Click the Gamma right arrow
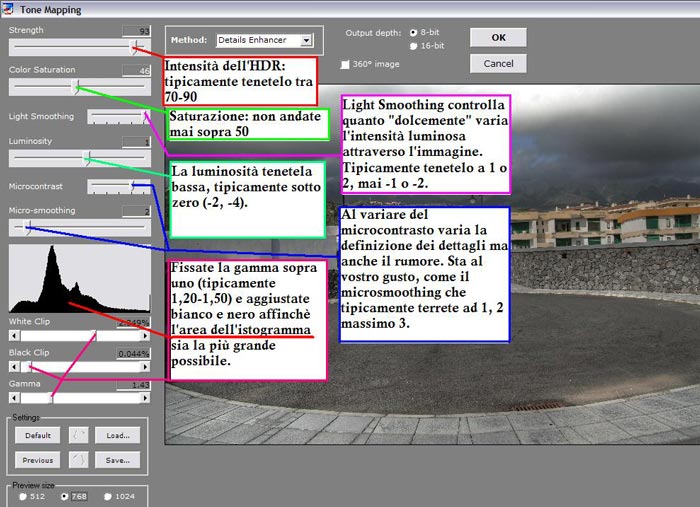This screenshot has height=507, width=700. pos(145,397)
